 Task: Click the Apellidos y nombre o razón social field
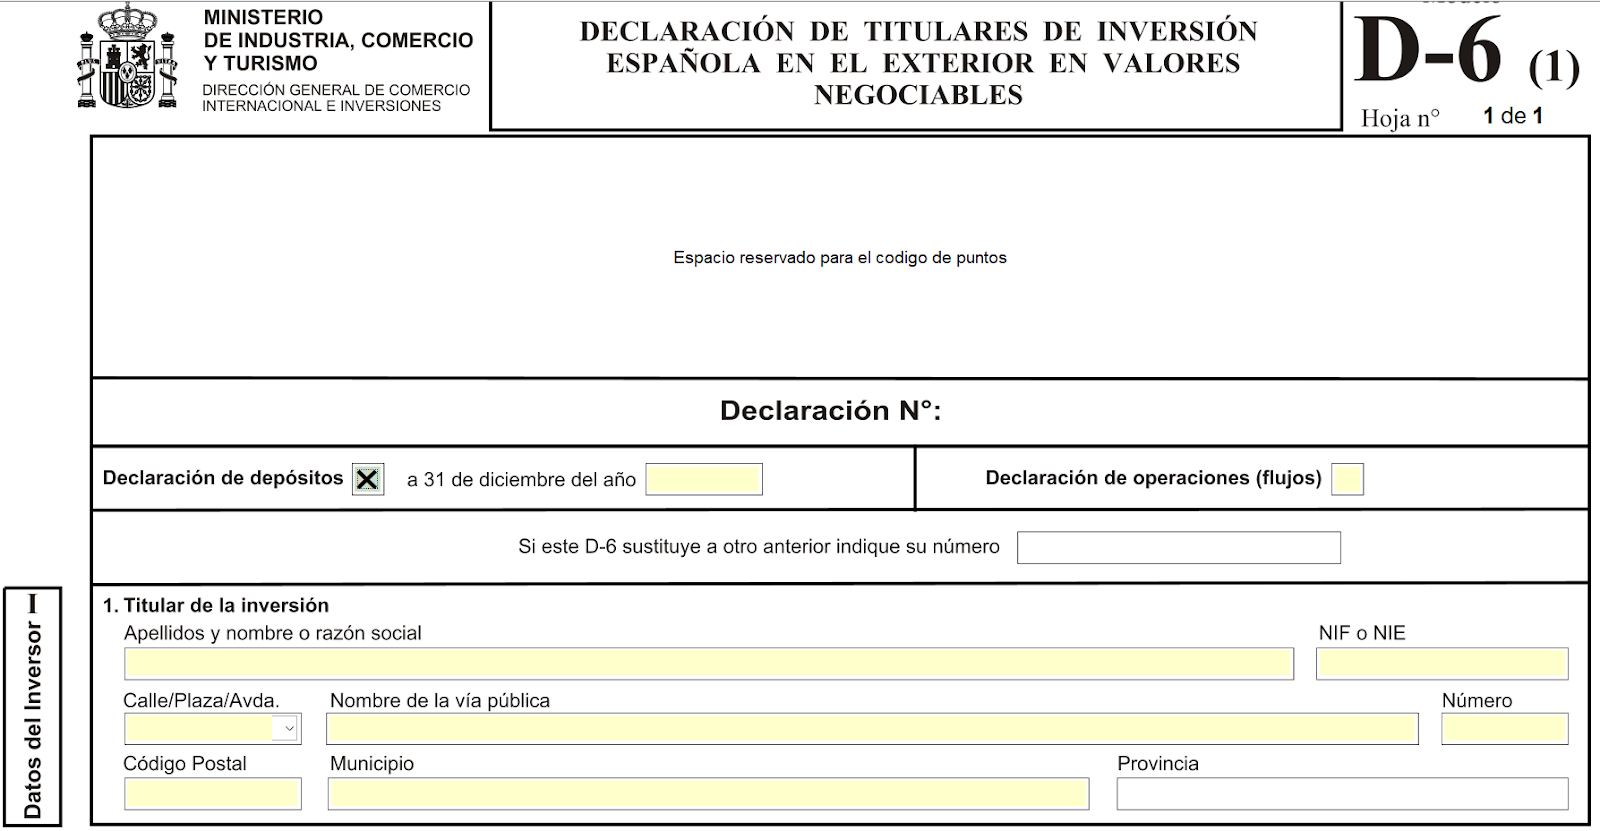click(x=709, y=664)
